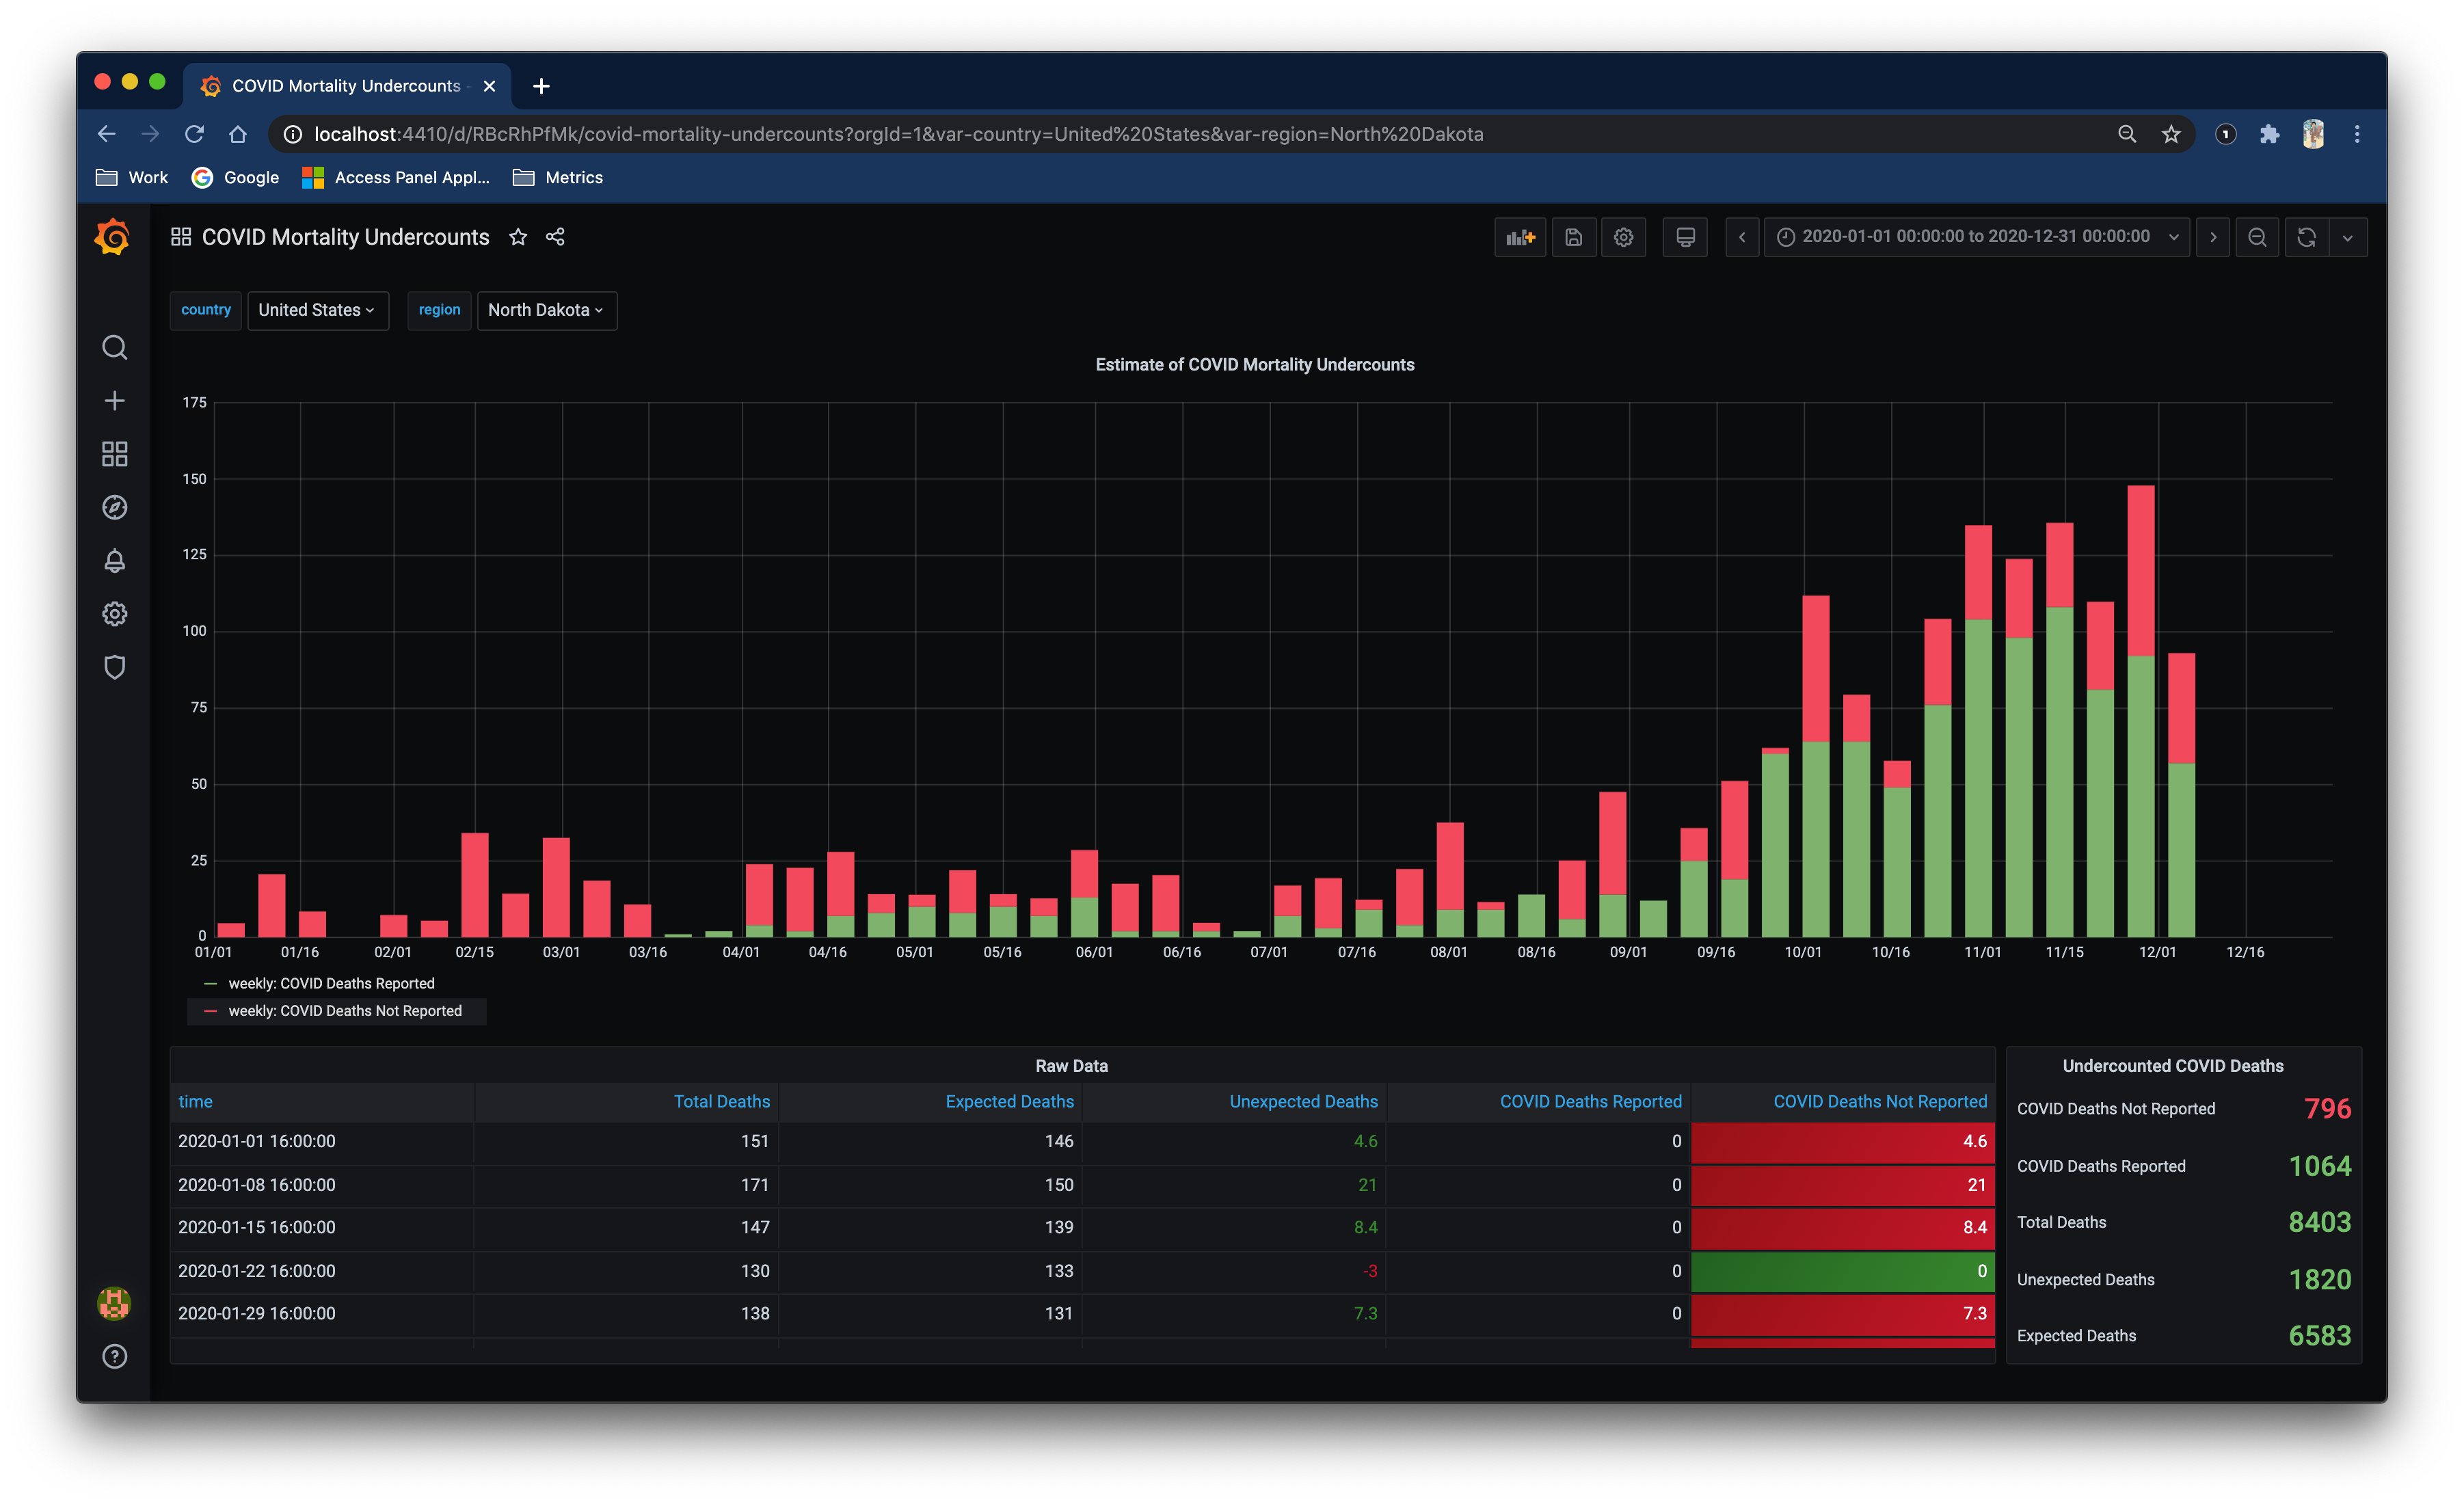Open the Server Admin shield icon
This screenshot has width=2464, height=1504.
click(x=114, y=667)
